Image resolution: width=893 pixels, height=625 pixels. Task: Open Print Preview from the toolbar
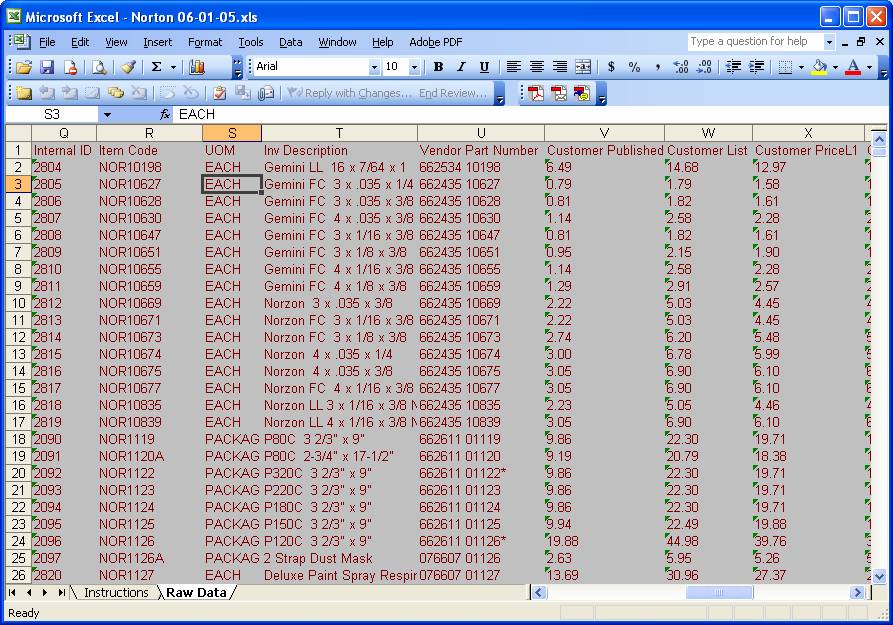pyautogui.click(x=99, y=67)
